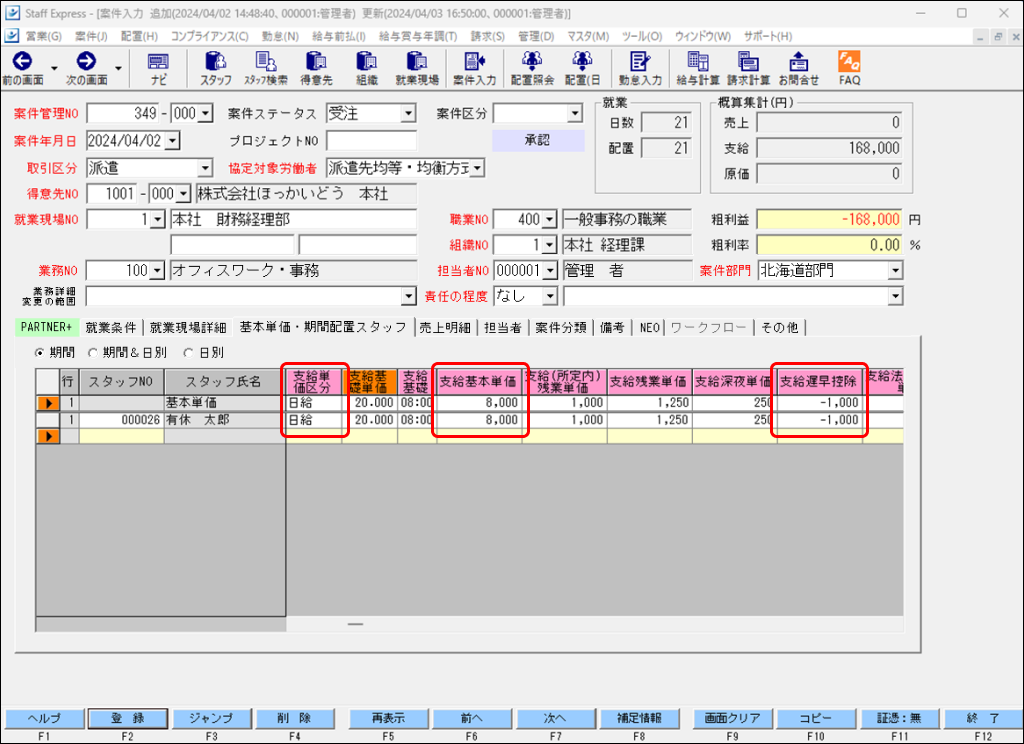
Task: Open the スタッフ (staff) screen icon
Action: tap(216, 67)
